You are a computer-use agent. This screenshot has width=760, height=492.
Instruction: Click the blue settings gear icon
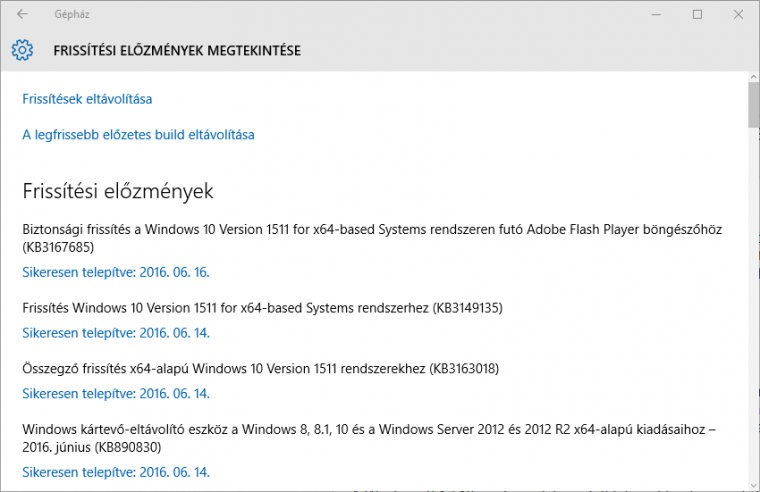tap(22, 50)
